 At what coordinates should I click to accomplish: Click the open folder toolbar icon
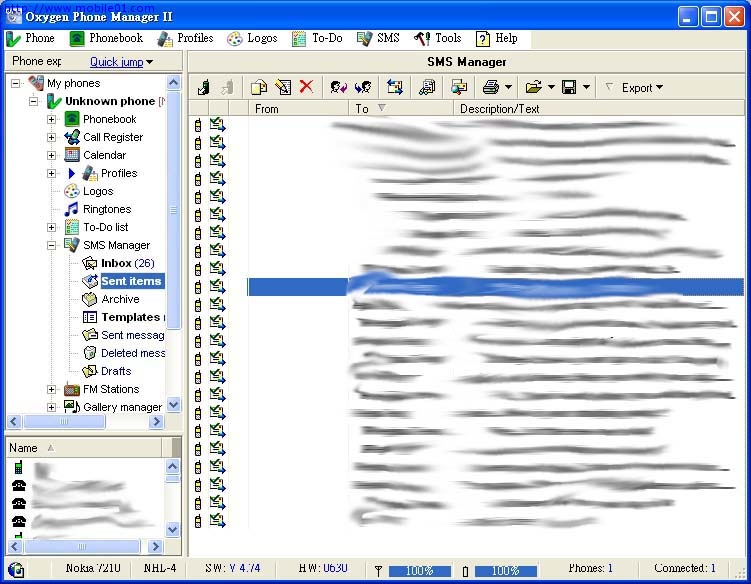[534, 88]
